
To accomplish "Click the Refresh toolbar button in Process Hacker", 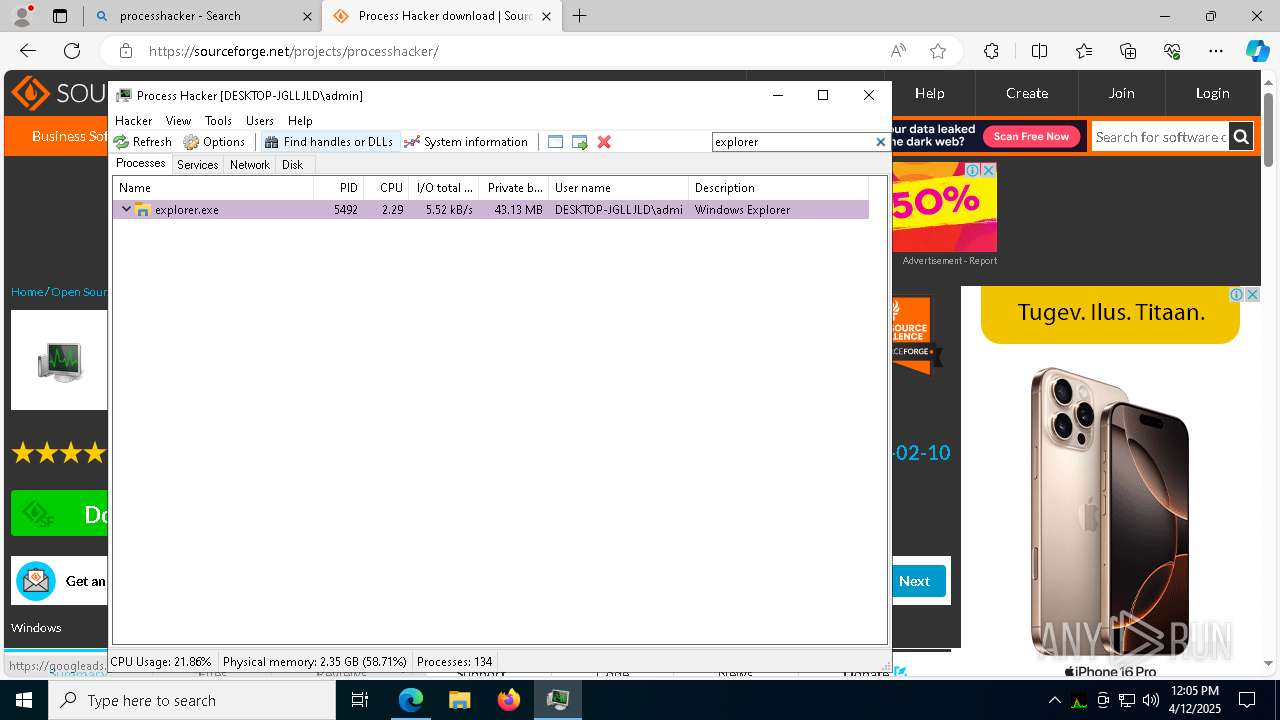I will coord(143,142).
